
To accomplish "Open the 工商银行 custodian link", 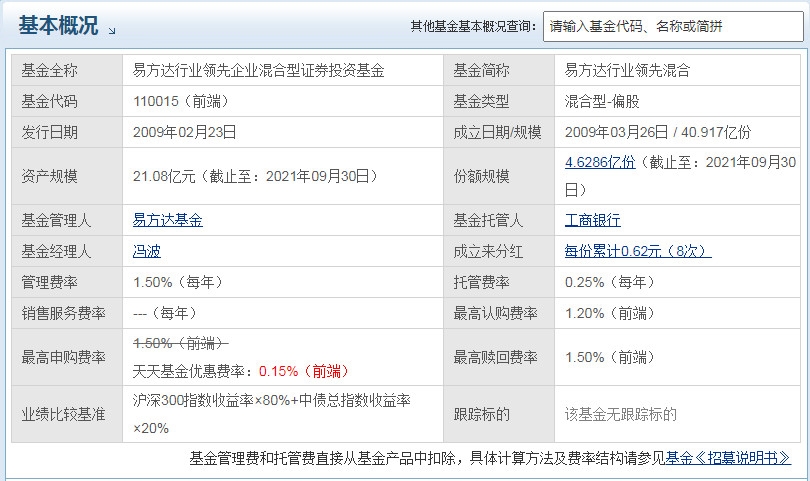I will coord(592,220).
